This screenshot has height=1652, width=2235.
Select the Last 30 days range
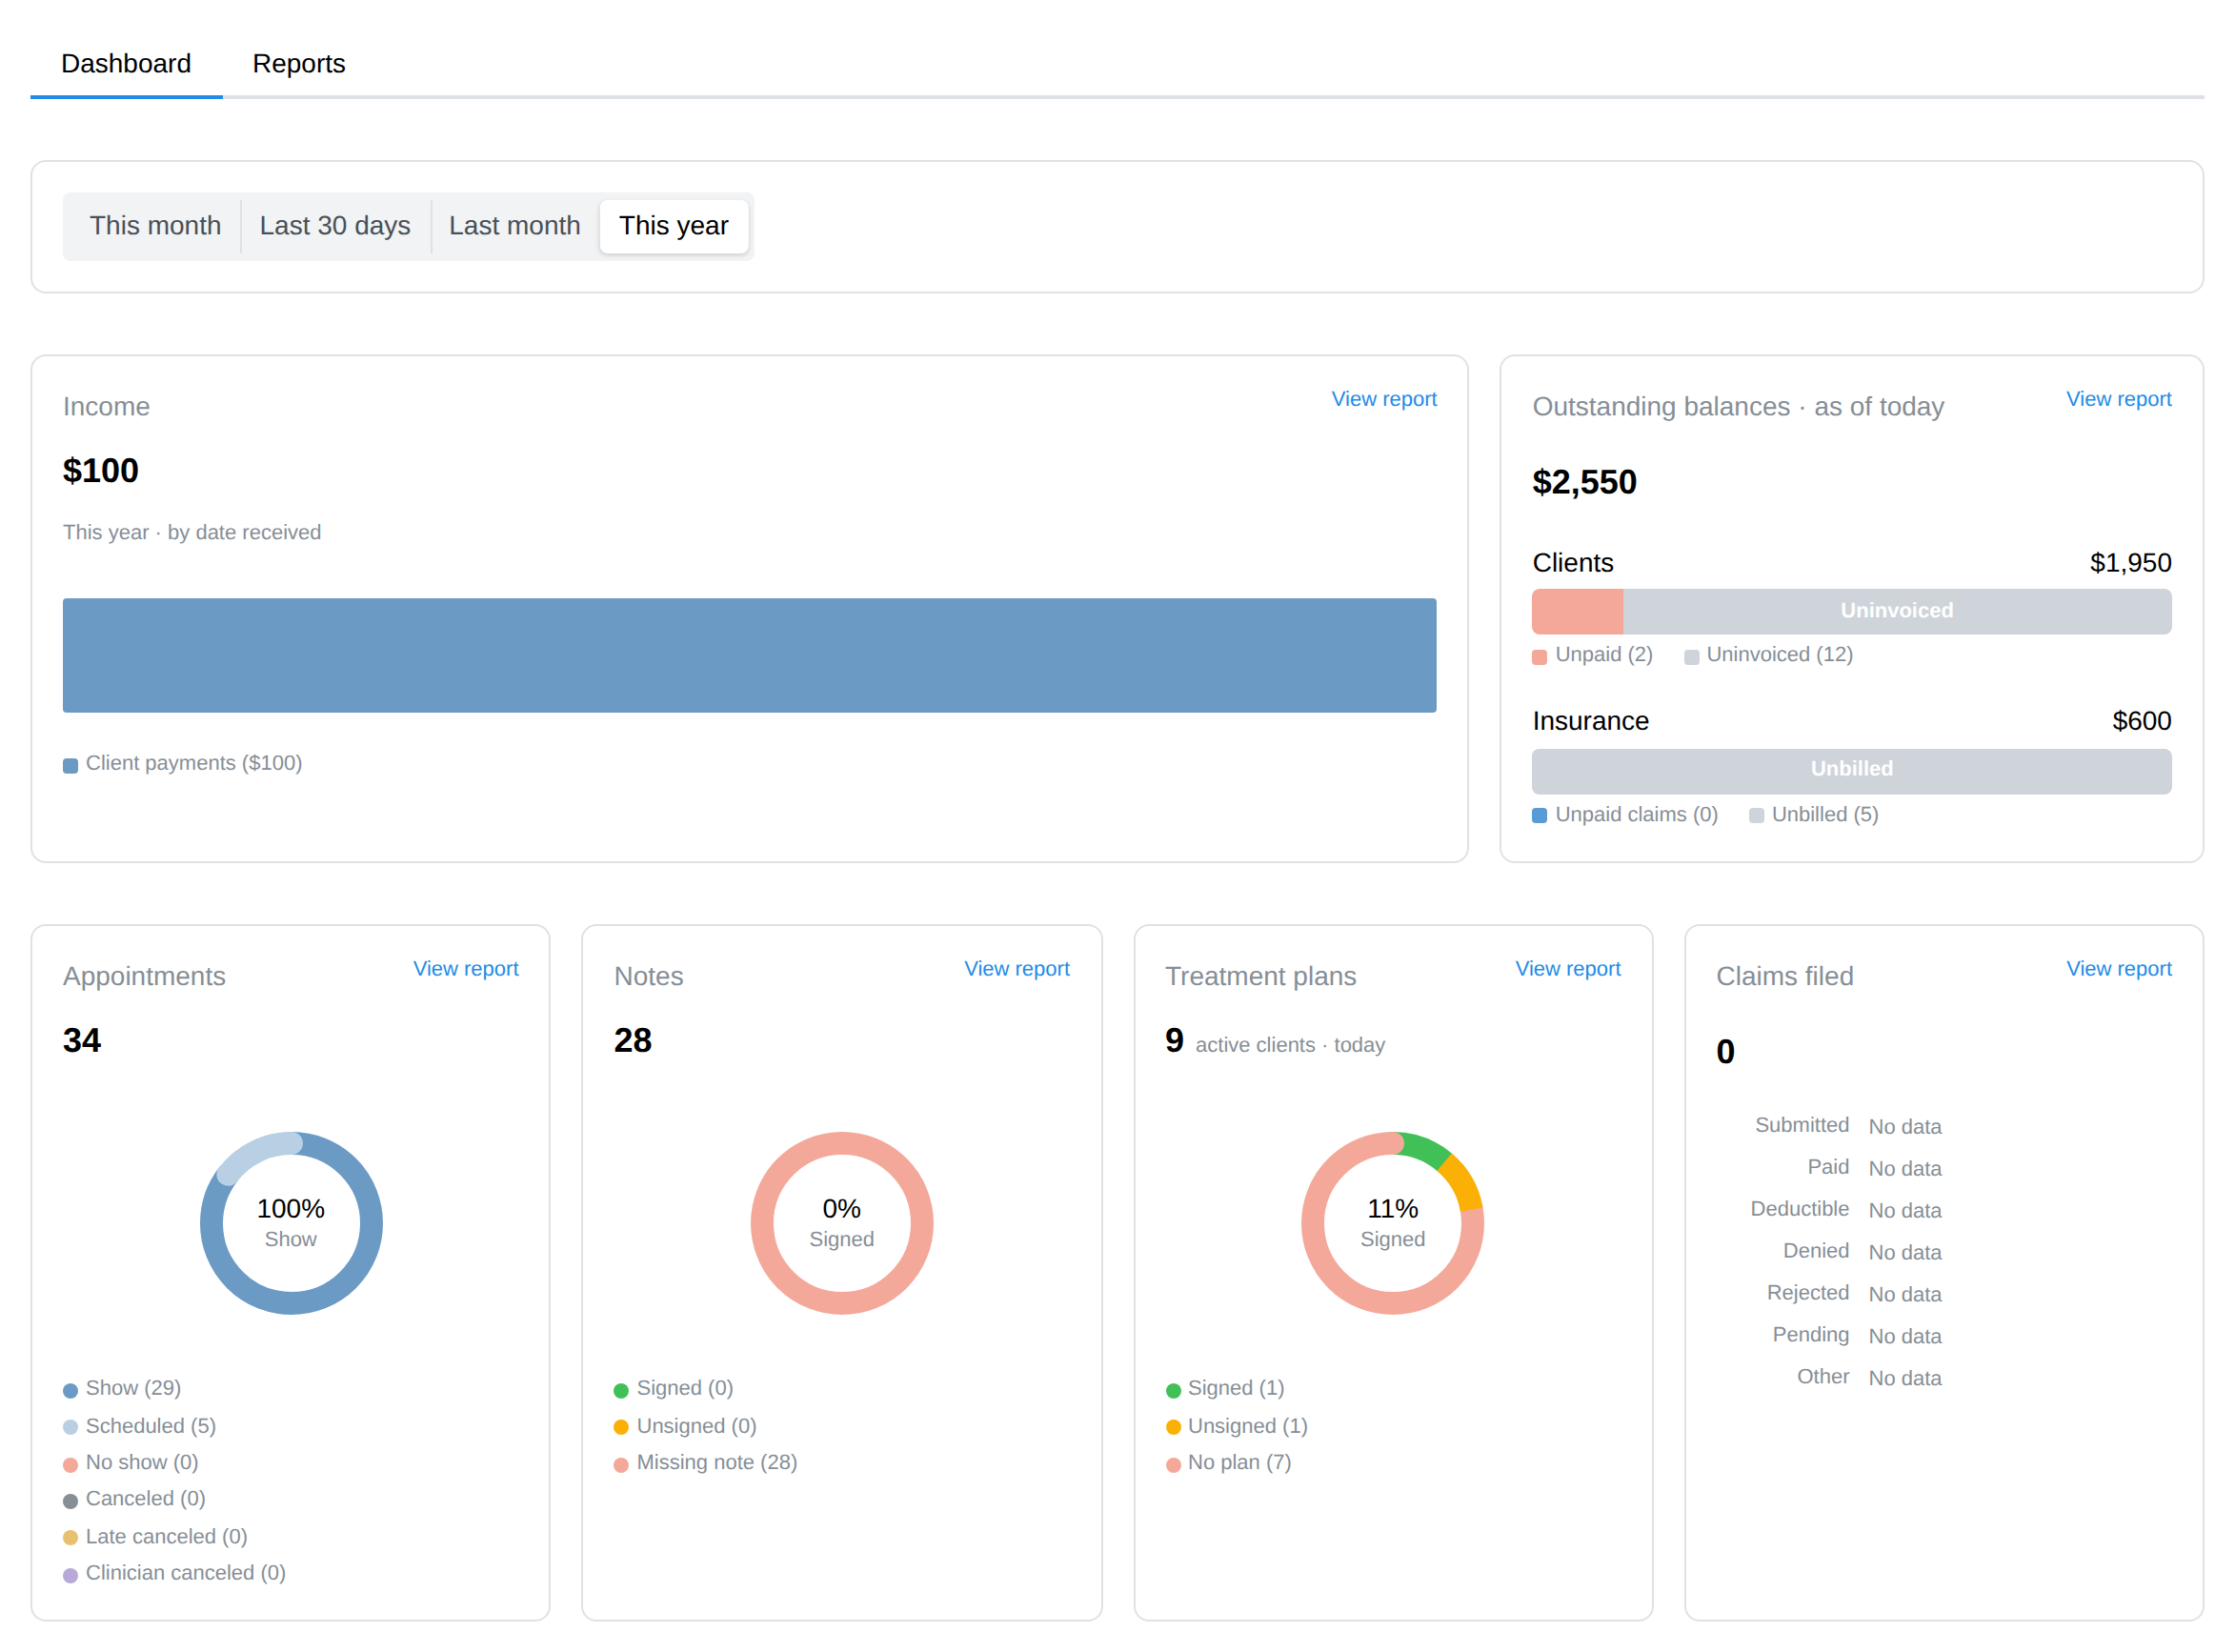click(335, 226)
